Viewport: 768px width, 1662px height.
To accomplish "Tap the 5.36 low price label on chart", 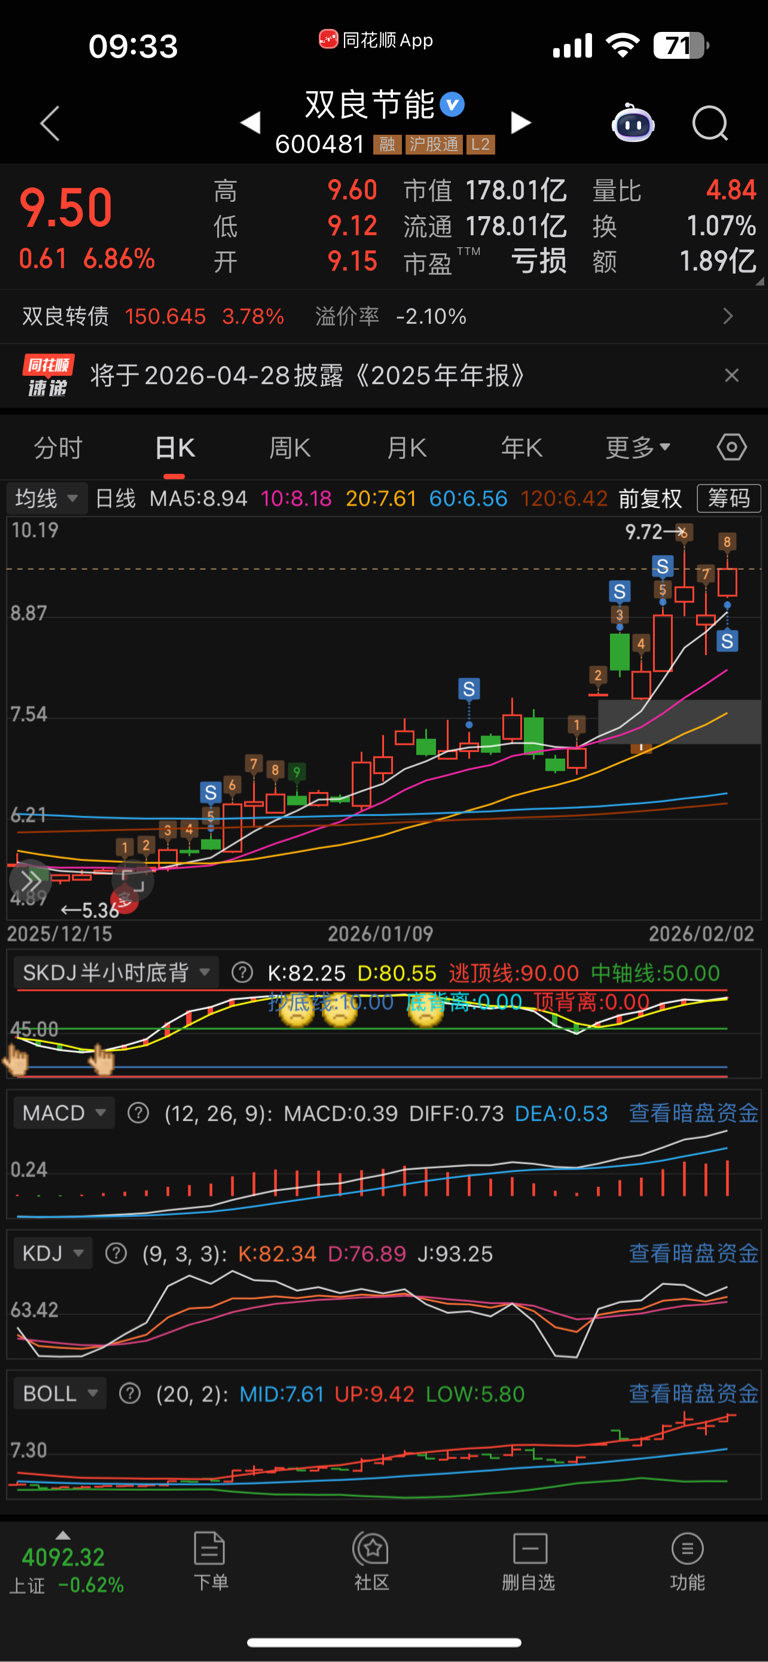I will (100, 910).
